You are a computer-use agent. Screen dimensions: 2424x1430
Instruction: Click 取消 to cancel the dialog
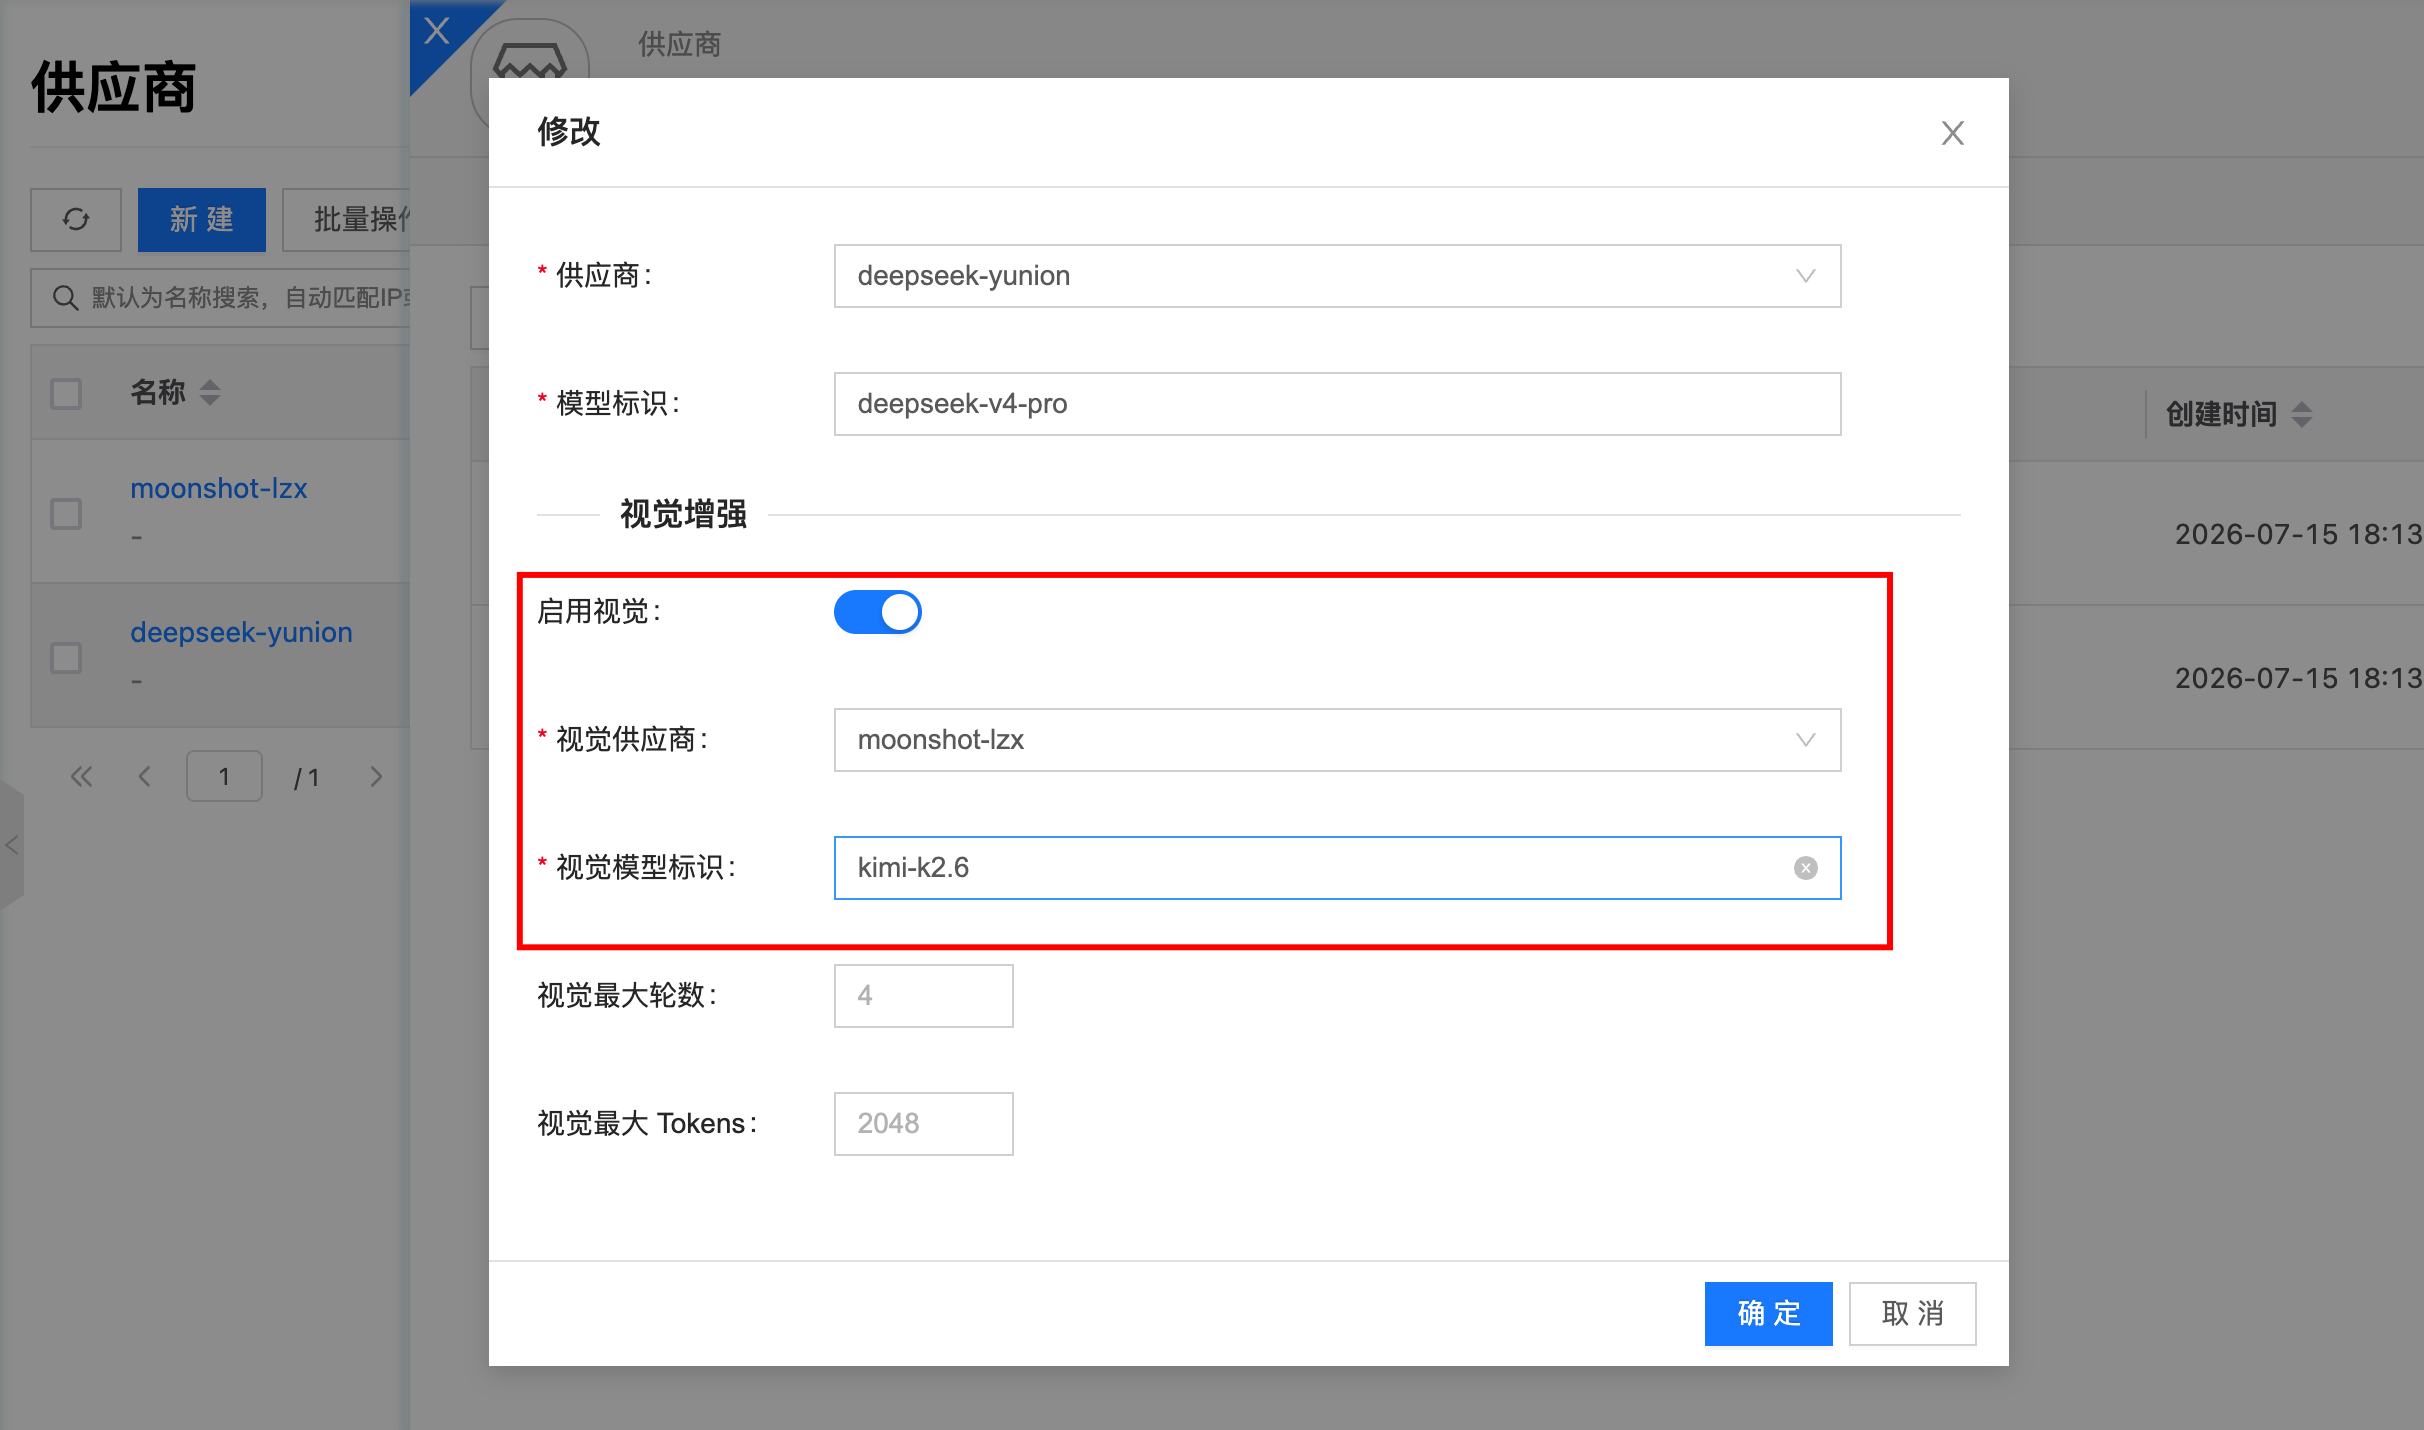(1912, 1313)
